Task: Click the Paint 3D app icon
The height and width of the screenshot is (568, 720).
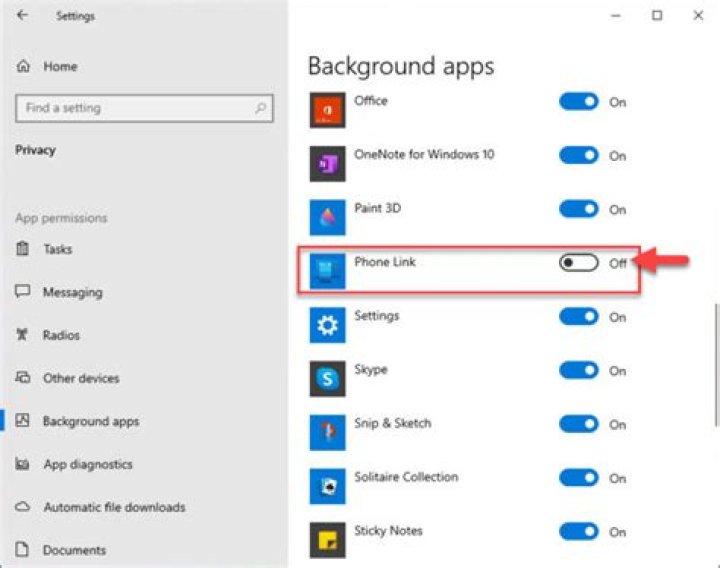Action: point(327,217)
